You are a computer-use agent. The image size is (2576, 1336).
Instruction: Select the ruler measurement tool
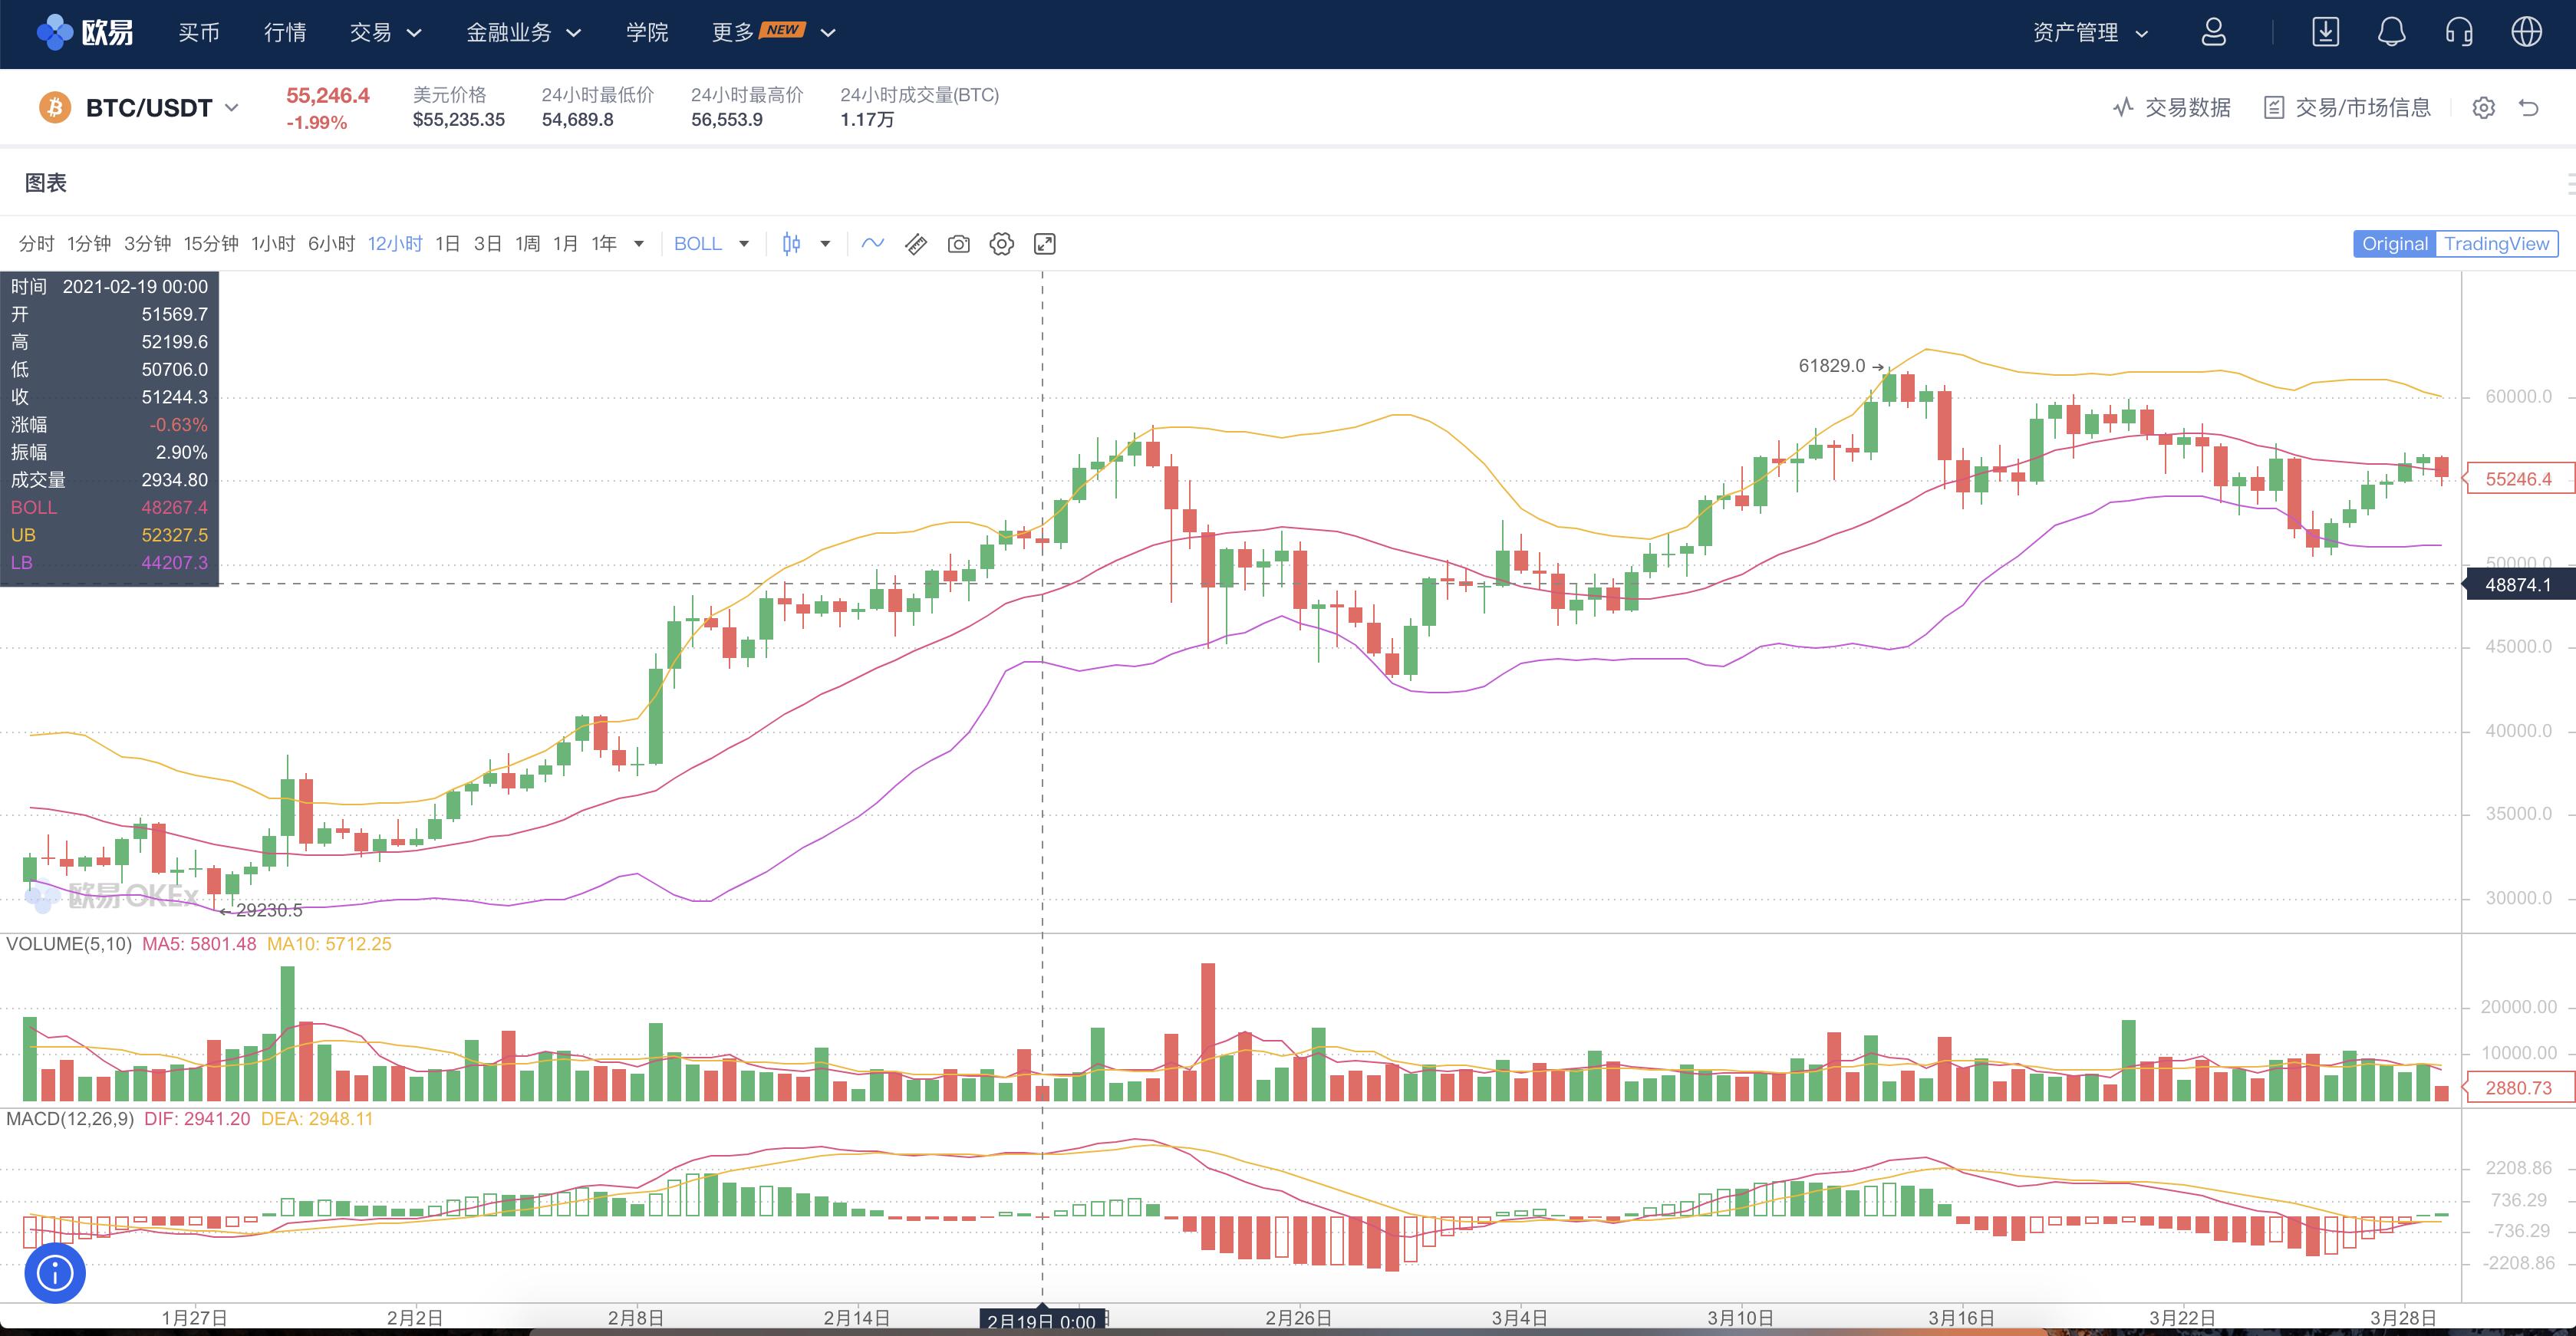[915, 244]
